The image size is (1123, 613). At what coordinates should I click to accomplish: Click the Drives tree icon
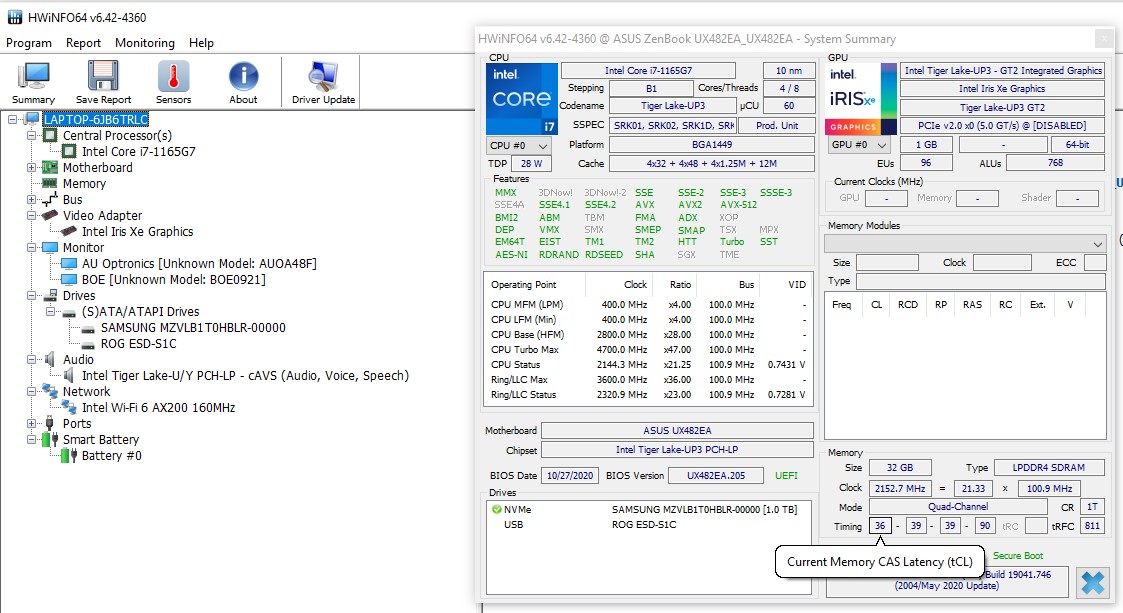pos(50,295)
